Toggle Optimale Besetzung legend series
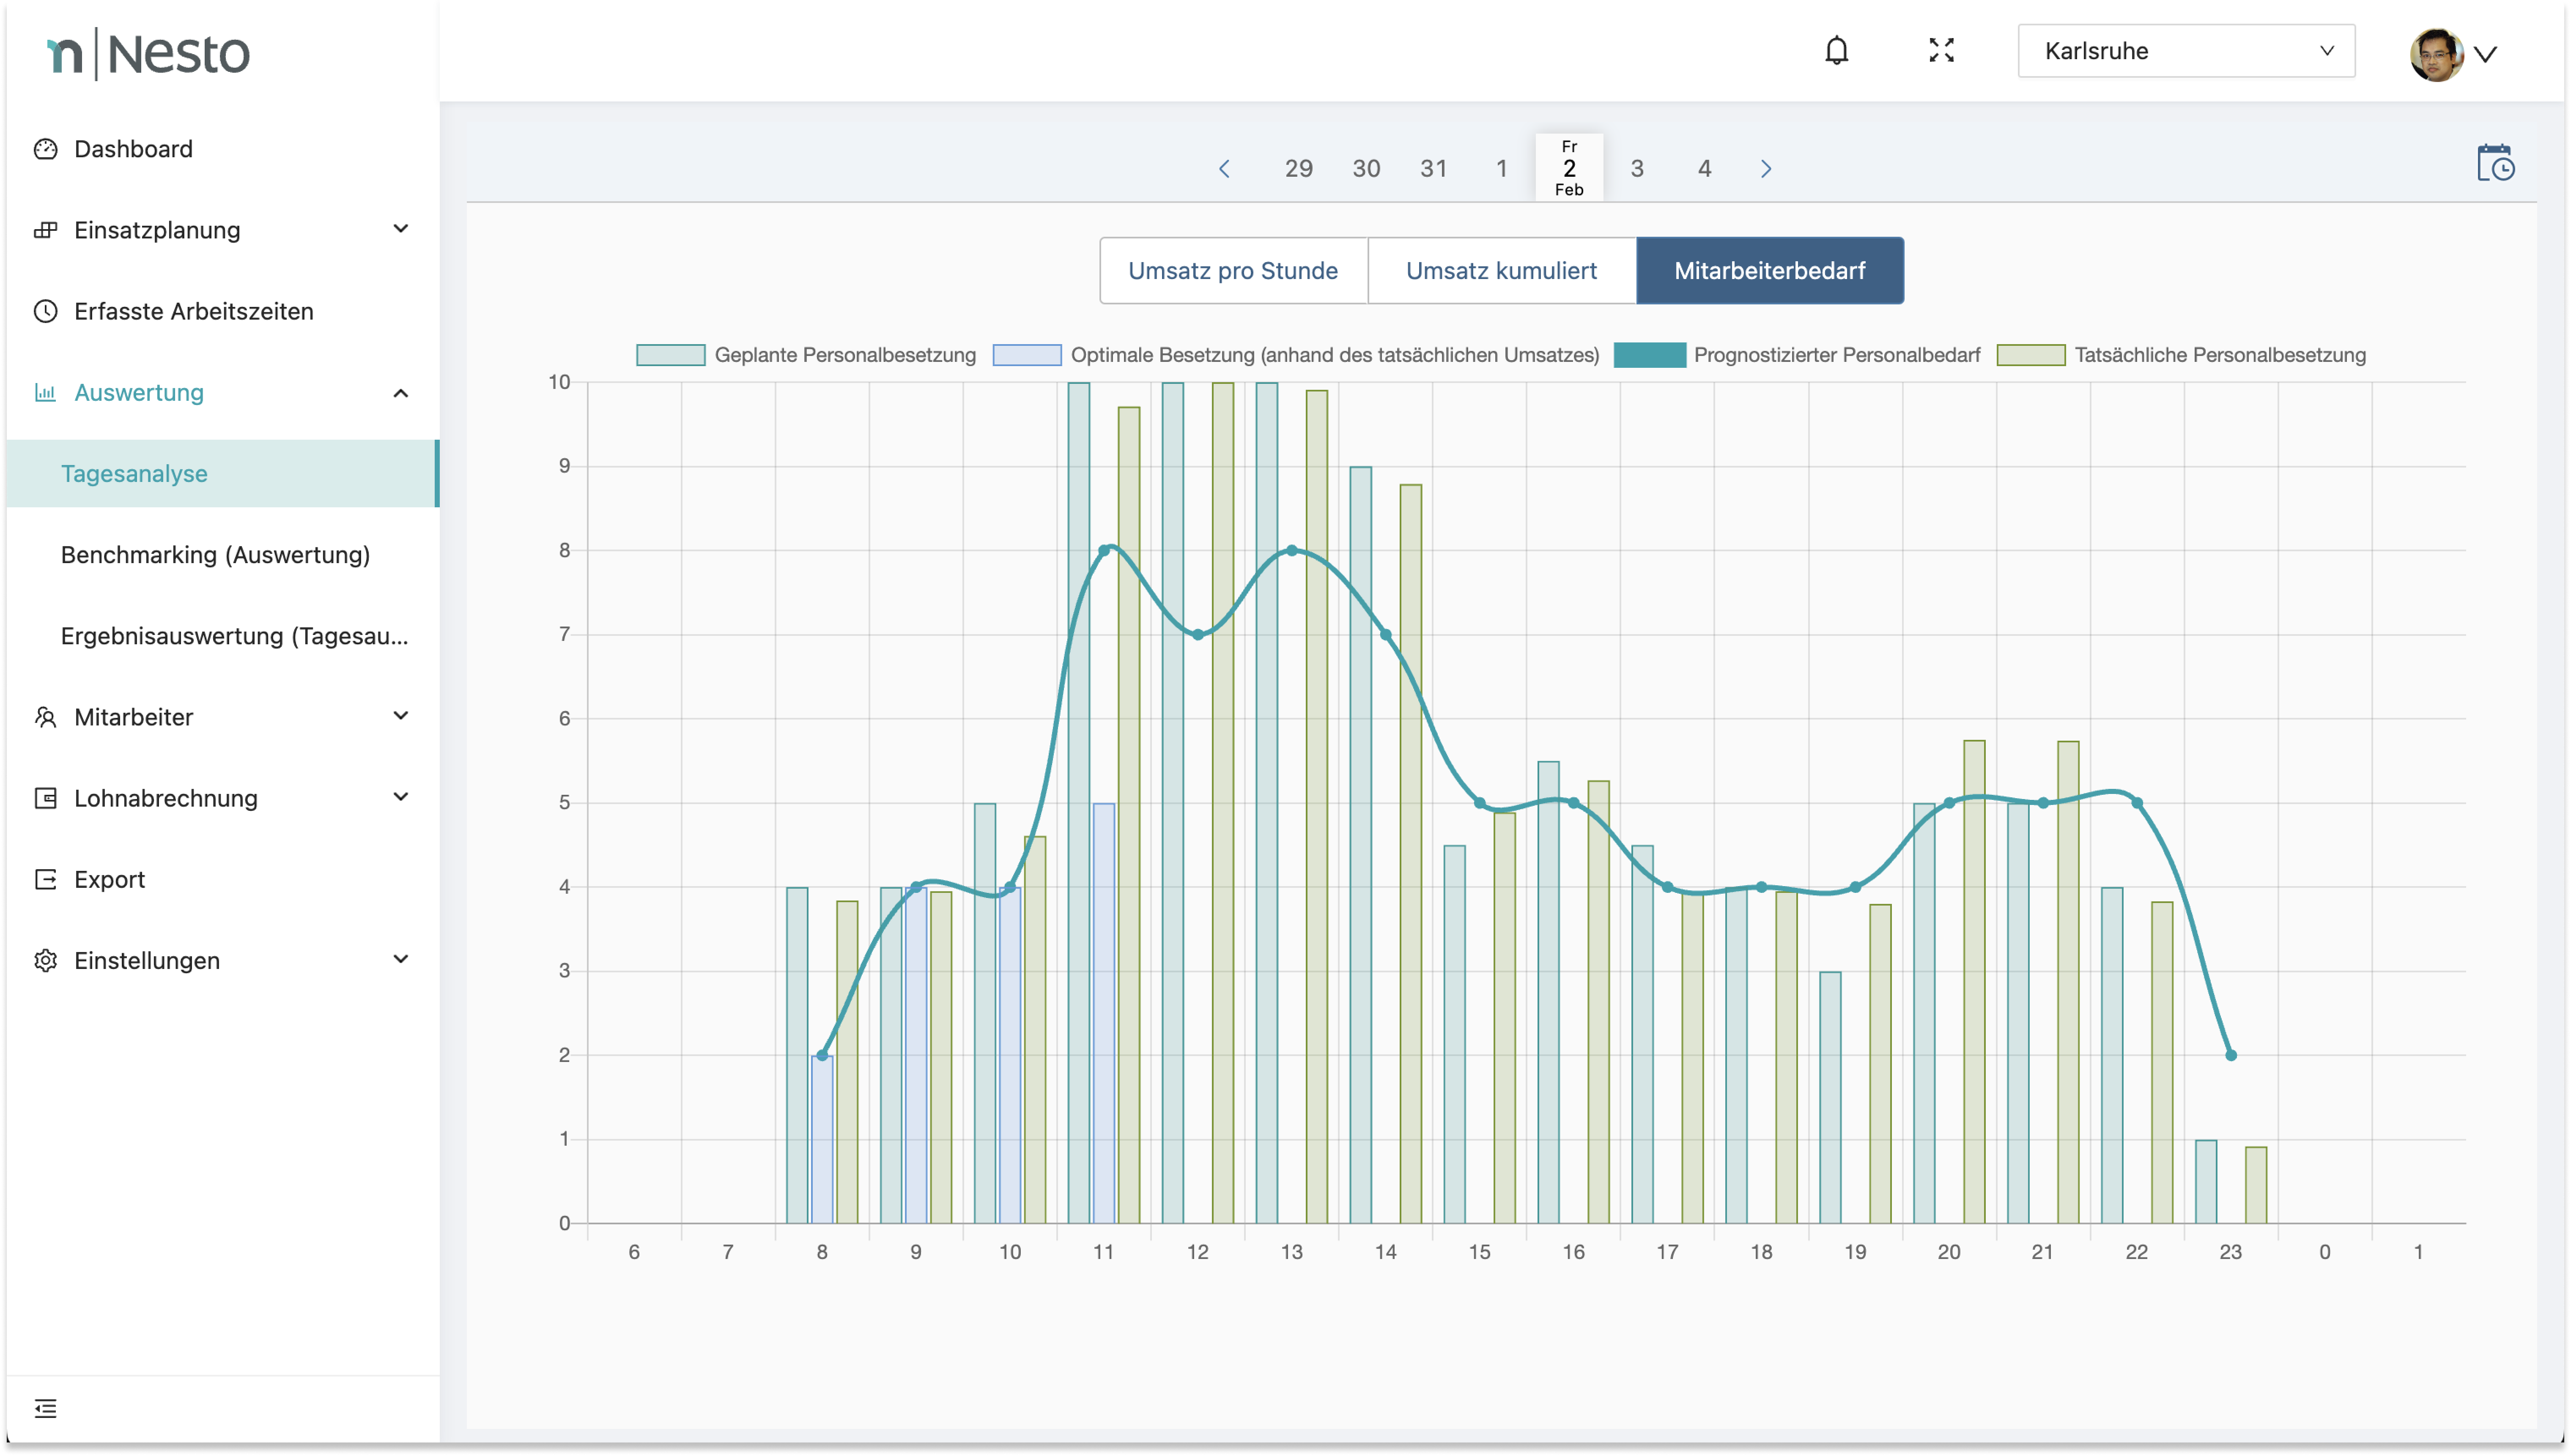This screenshot has width=2571, height=1456. point(1334,355)
